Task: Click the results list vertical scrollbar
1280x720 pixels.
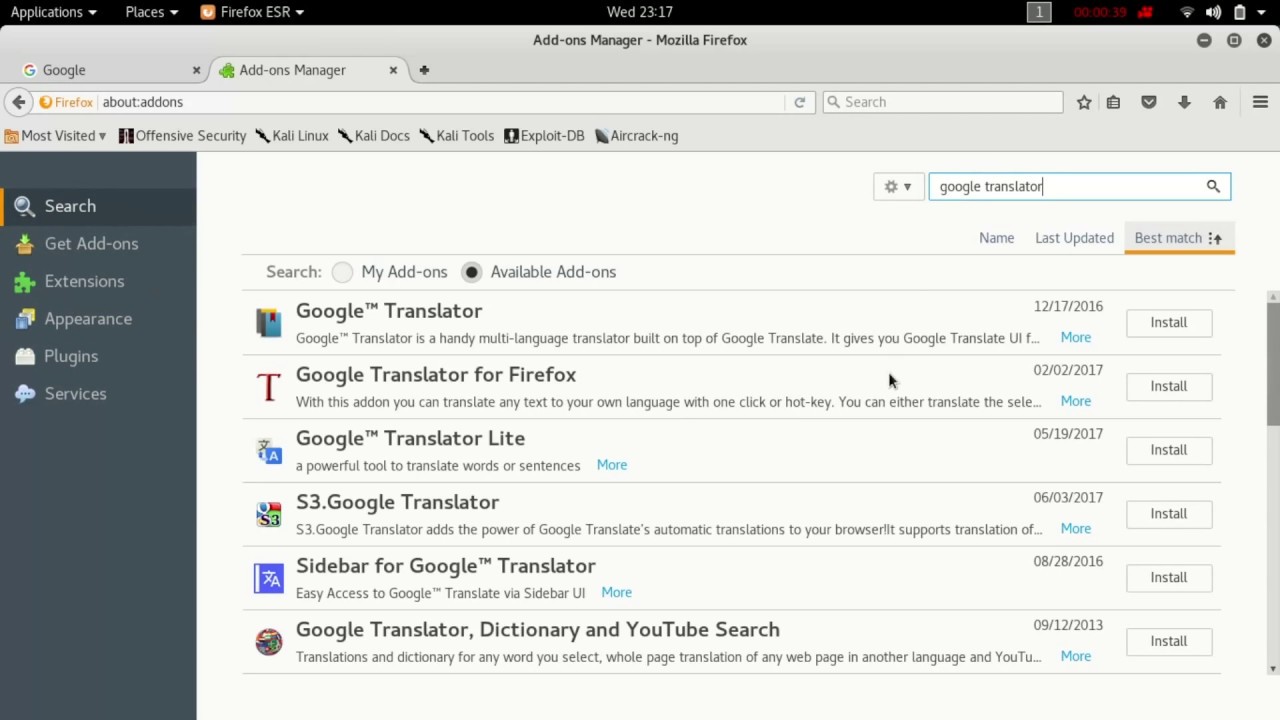Action: pos(1273,360)
